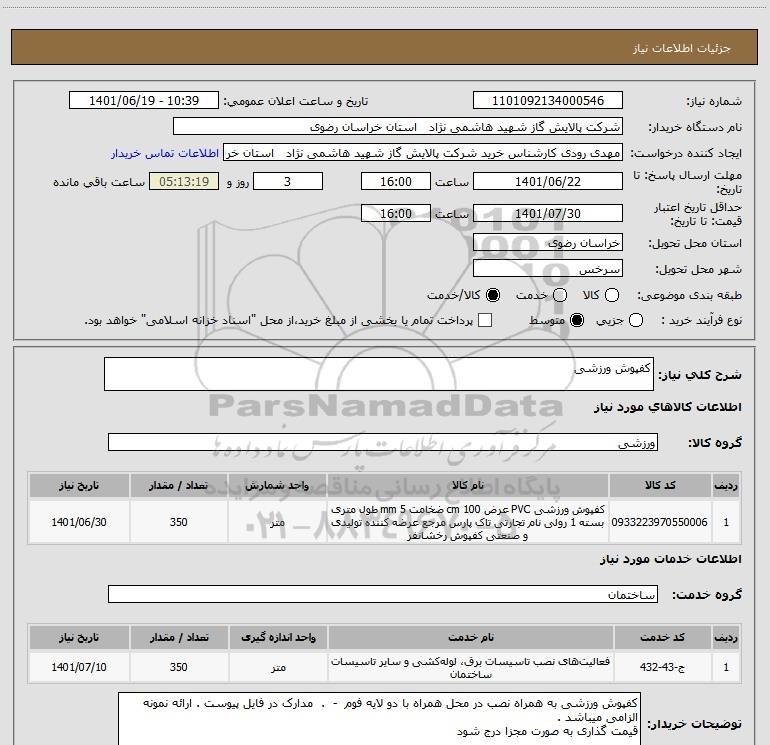Viewport: 770px width, 745px height.
Task: Click the واحد شمارش column header
Action: 277,486
